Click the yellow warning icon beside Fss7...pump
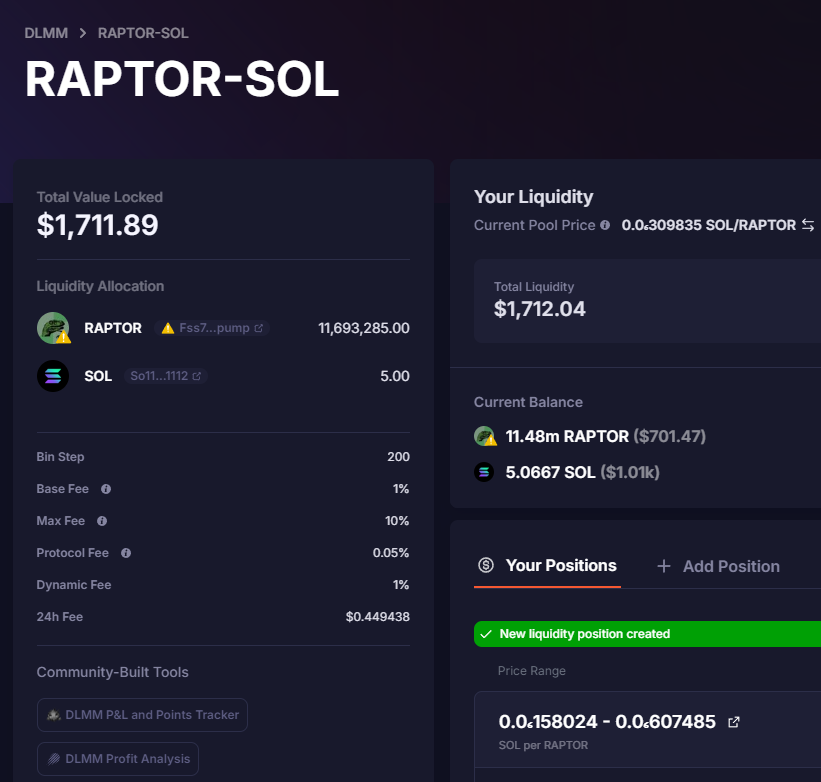This screenshot has width=821, height=782. point(168,328)
